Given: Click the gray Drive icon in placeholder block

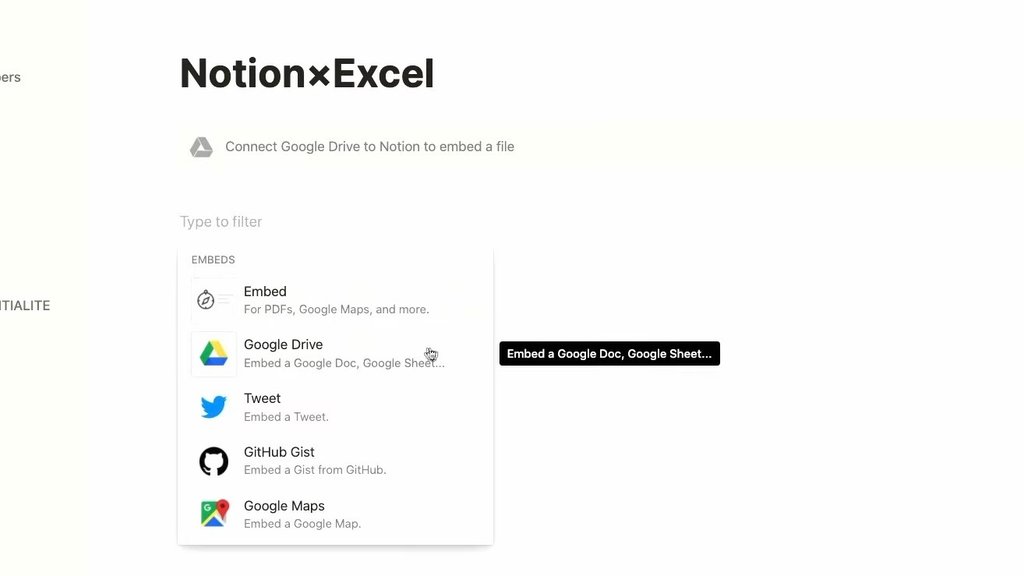Looking at the screenshot, I should [x=201, y=147].
